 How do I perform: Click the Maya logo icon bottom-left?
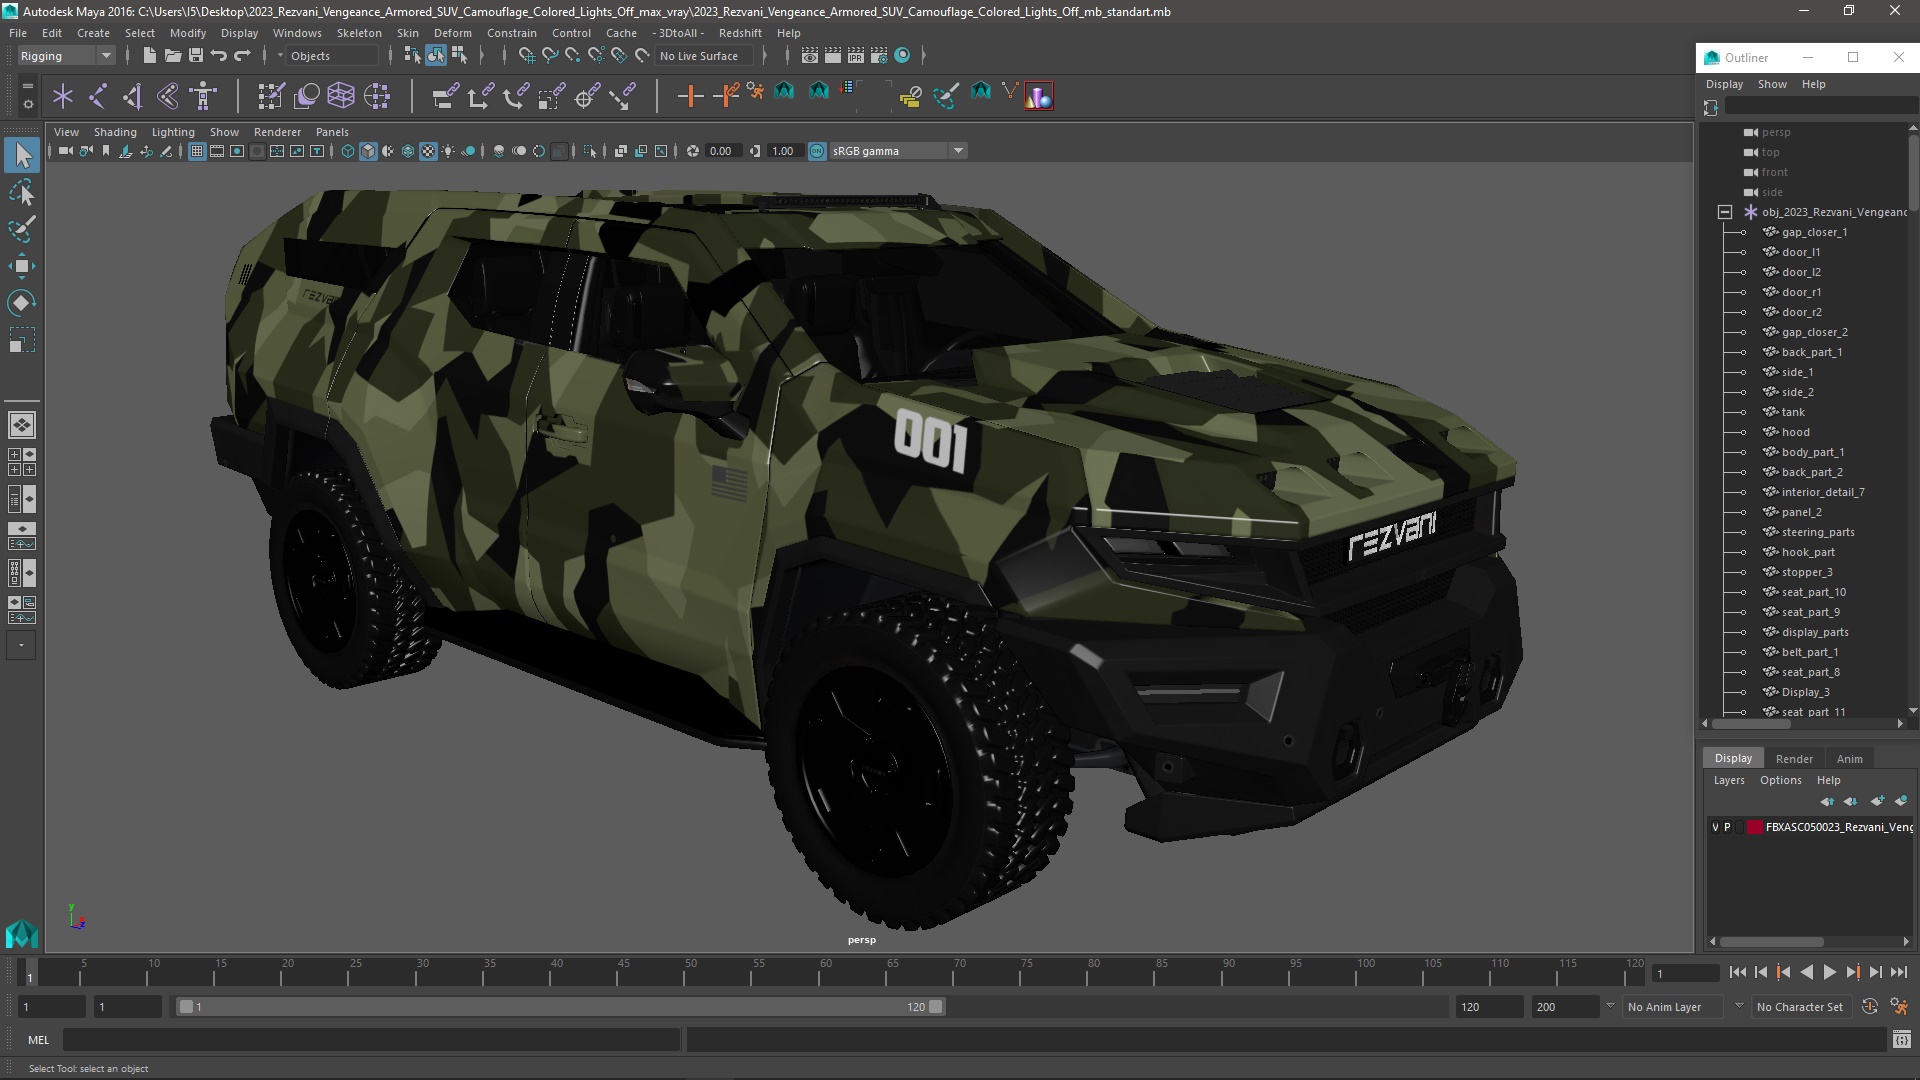click(x=22, y=934)
